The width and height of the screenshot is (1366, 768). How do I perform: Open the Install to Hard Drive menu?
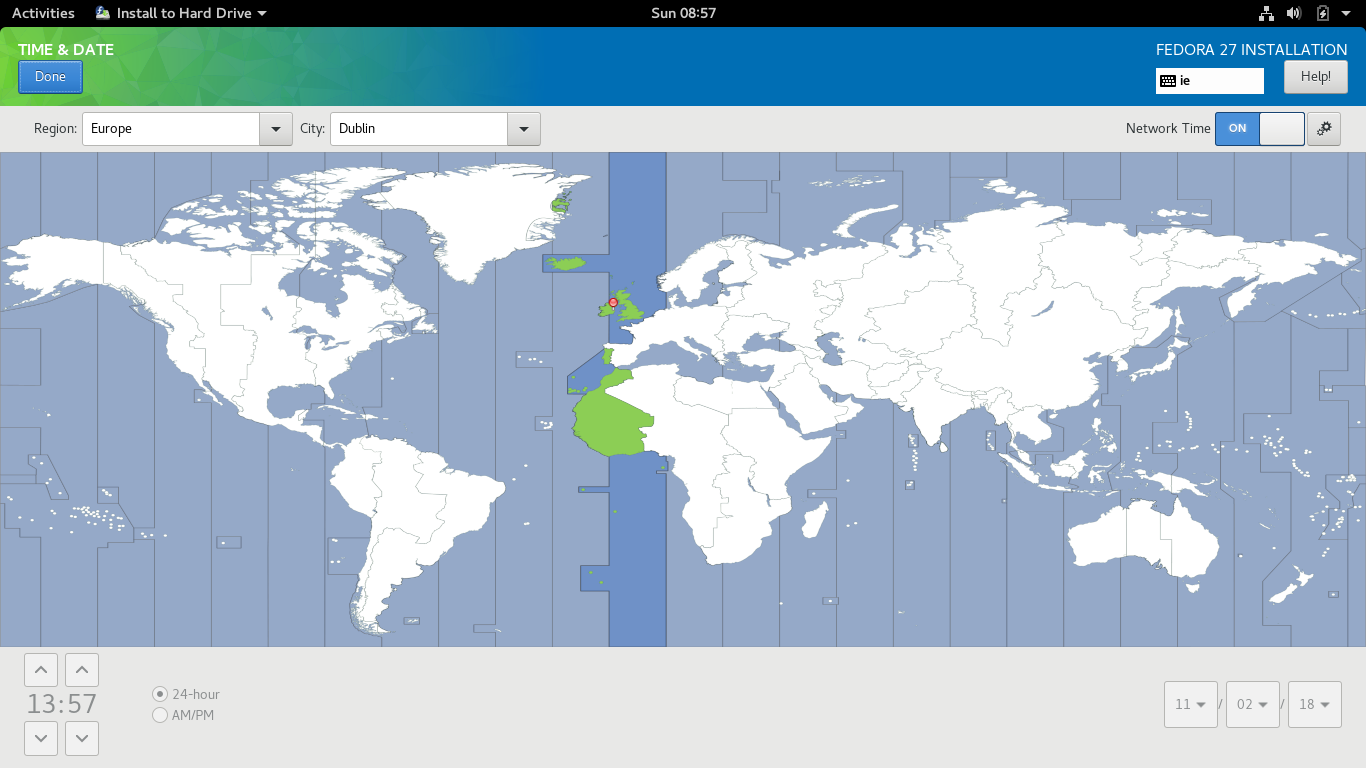(182, 13)
